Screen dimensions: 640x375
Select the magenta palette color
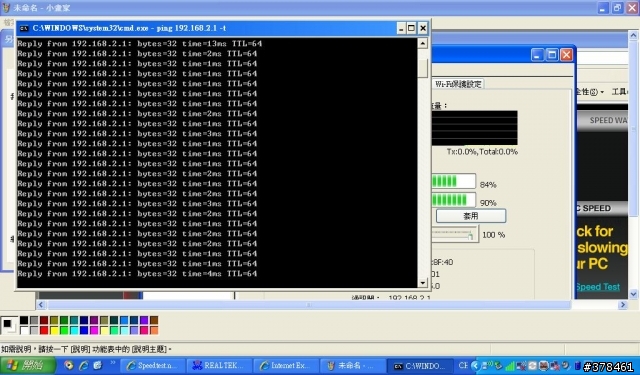coord(94,330)
